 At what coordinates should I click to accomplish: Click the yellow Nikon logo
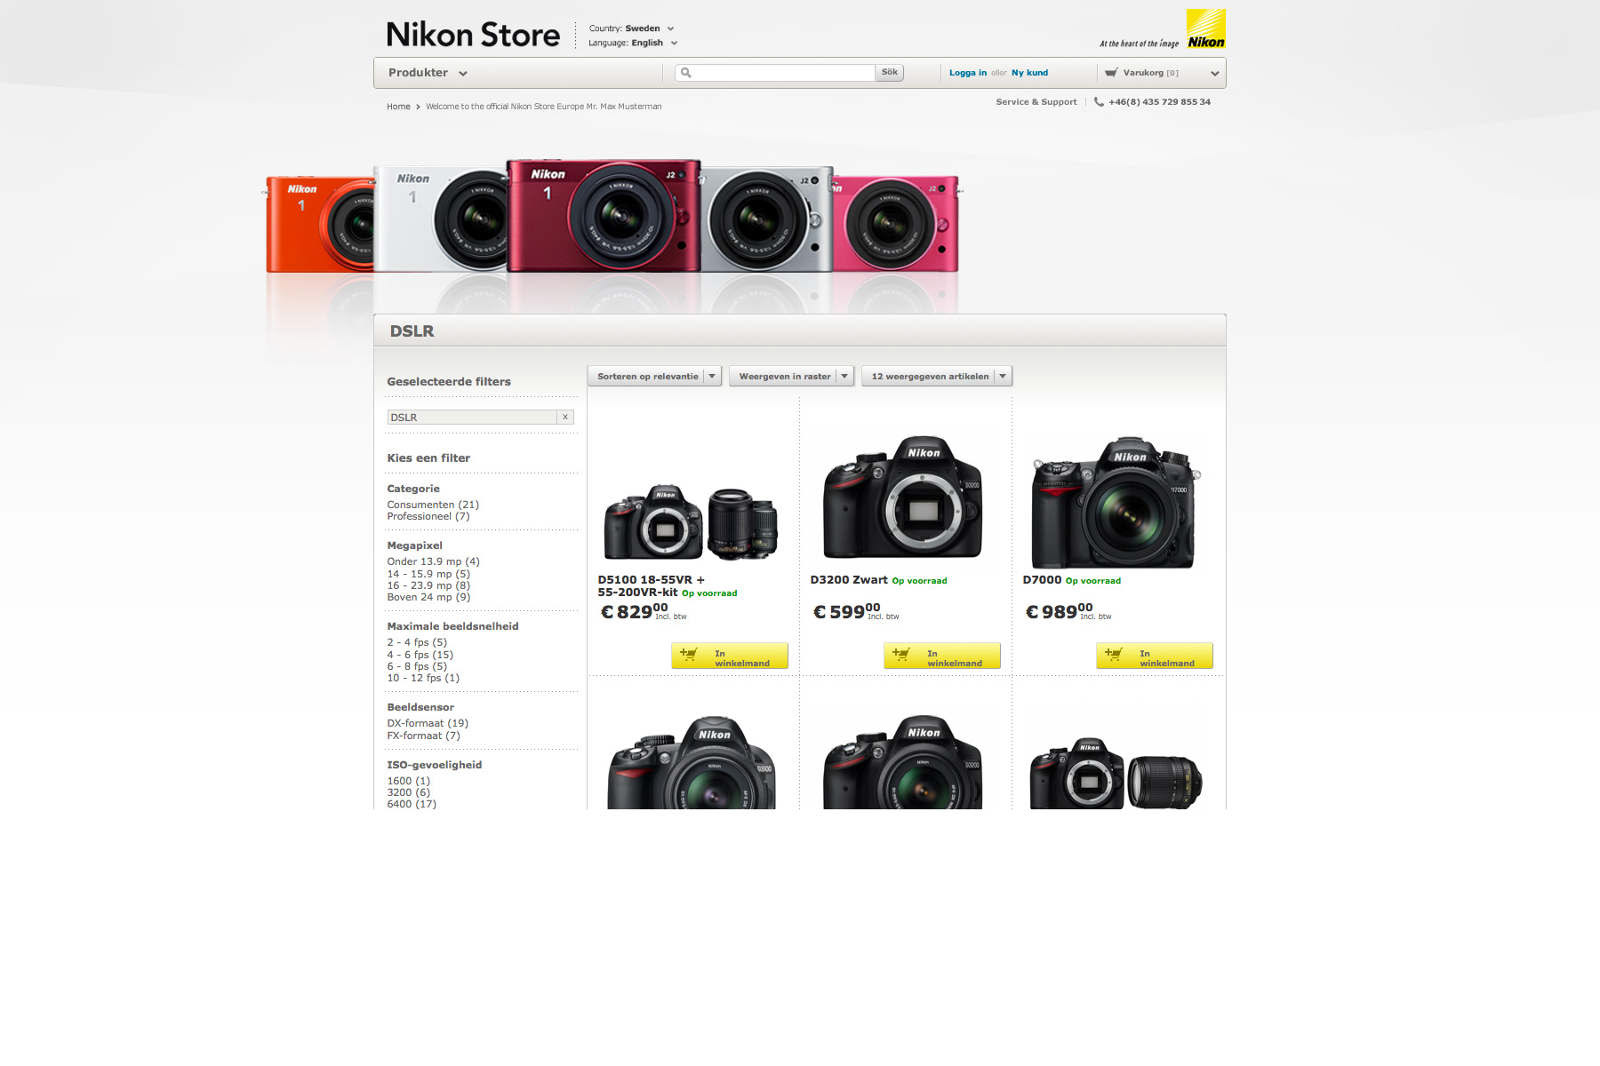(x=1206, y=29)
